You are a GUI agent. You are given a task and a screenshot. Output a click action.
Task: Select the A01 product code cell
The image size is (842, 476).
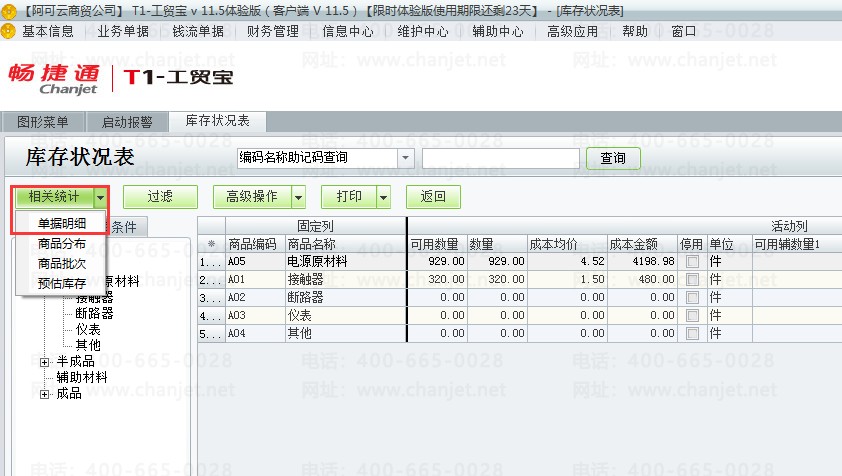[255, 279]
